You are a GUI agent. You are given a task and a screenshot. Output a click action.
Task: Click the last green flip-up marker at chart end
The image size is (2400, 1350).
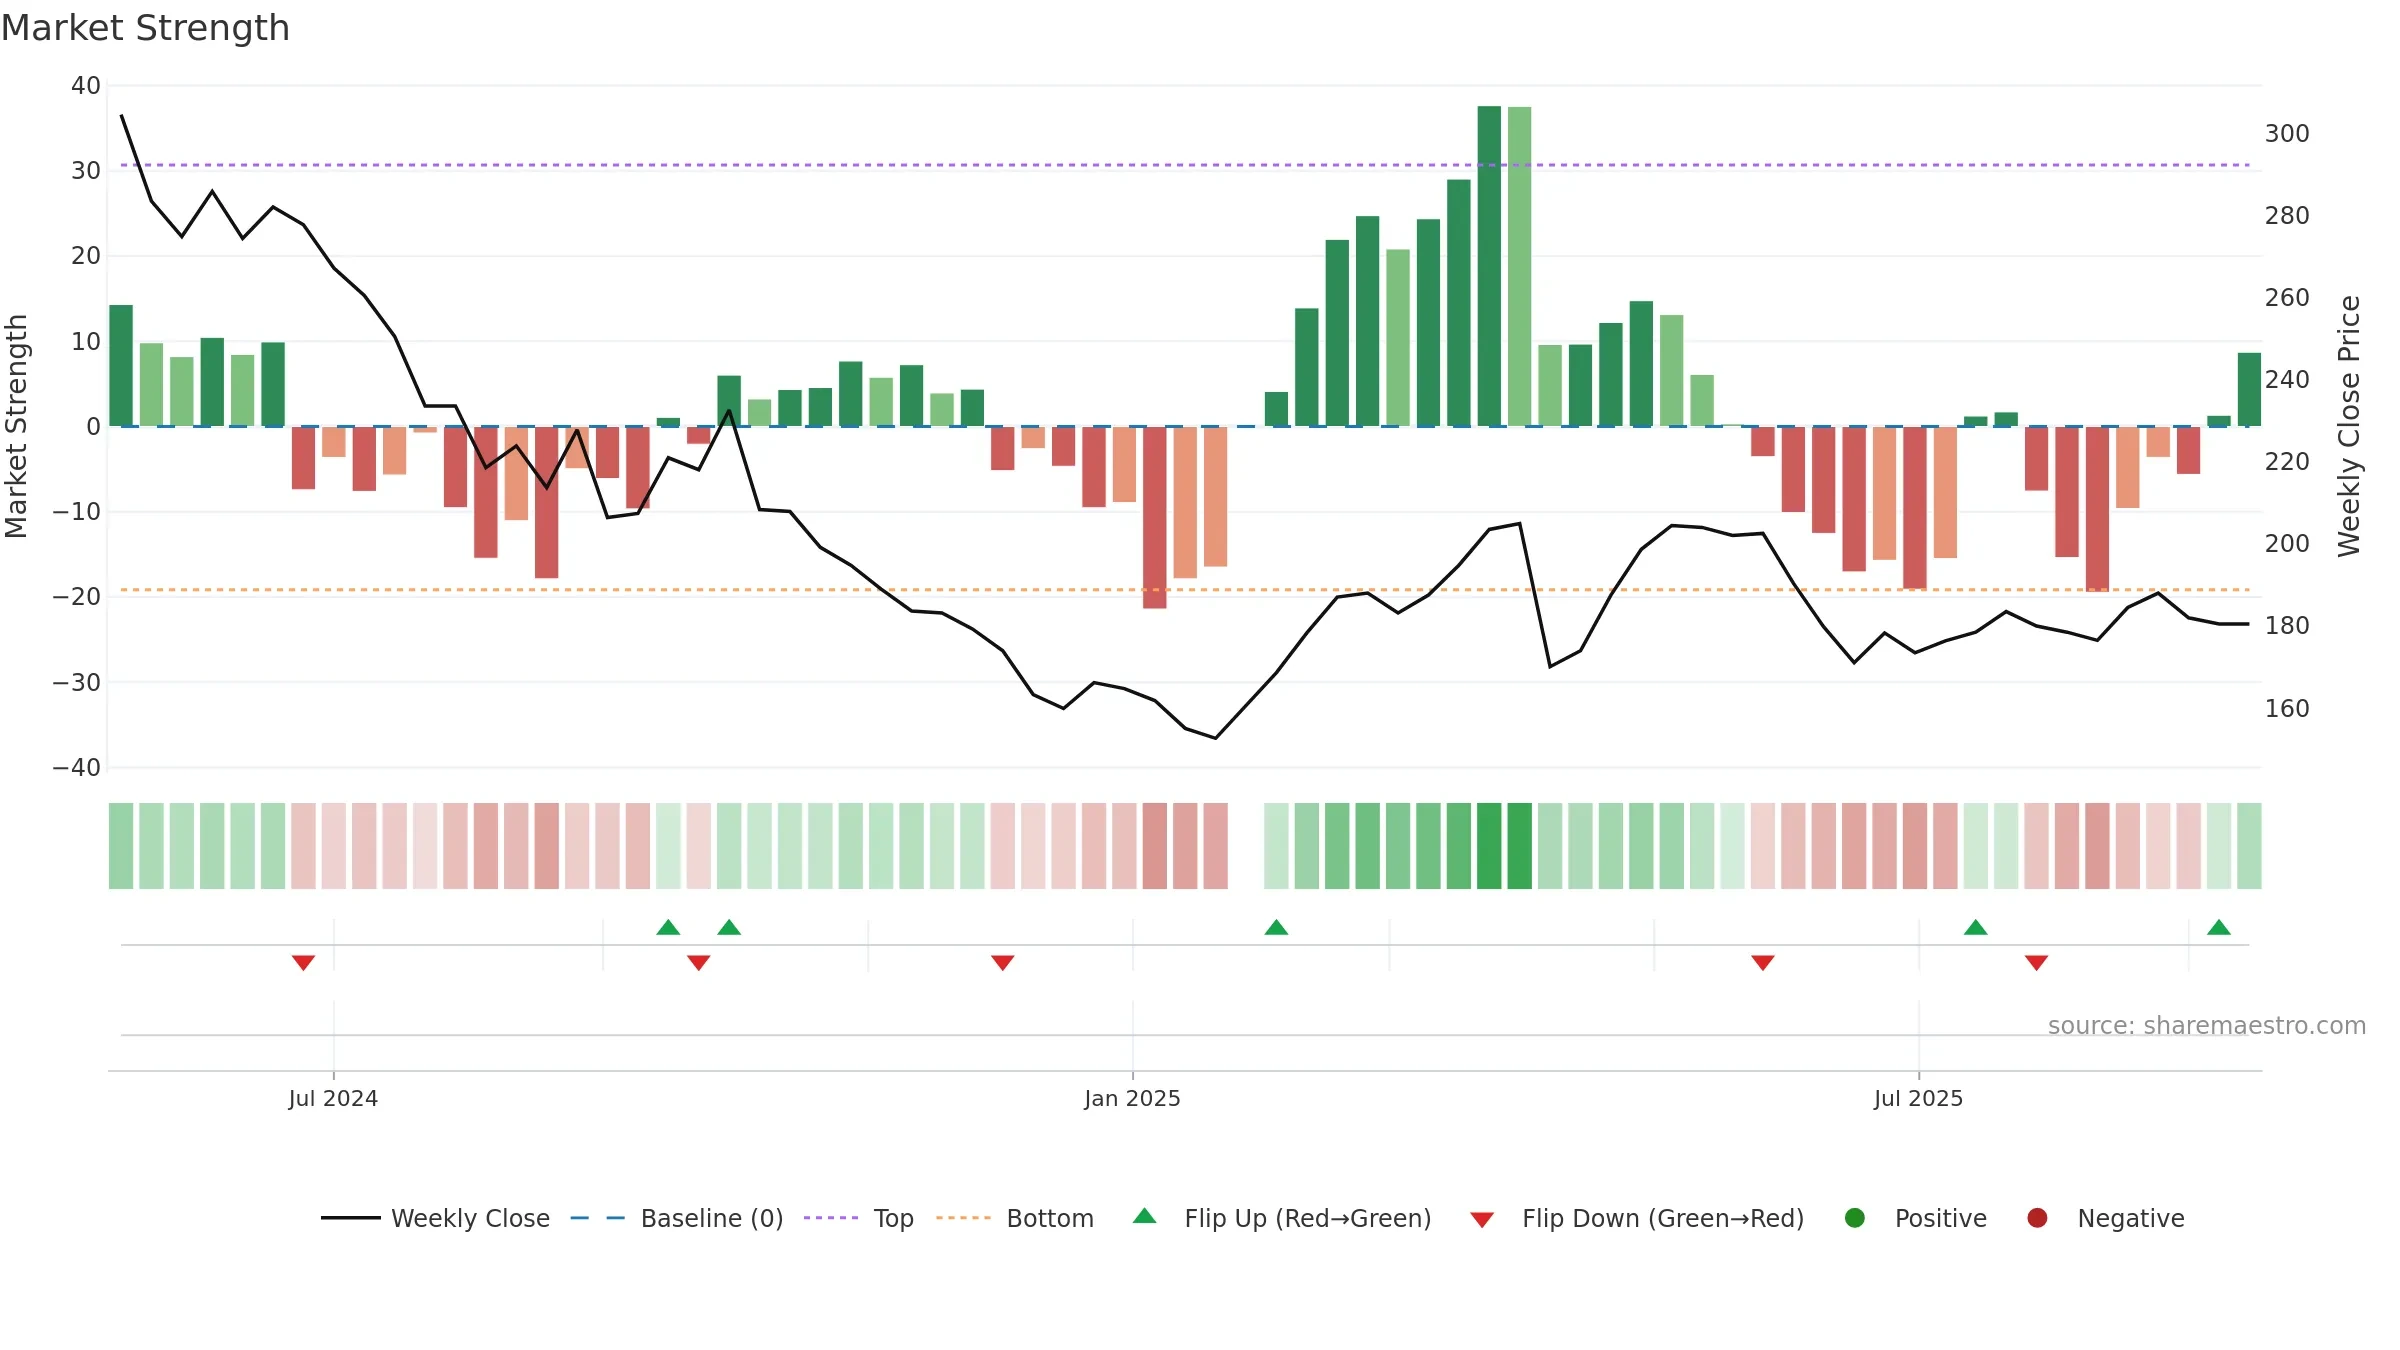(2219, 927)
